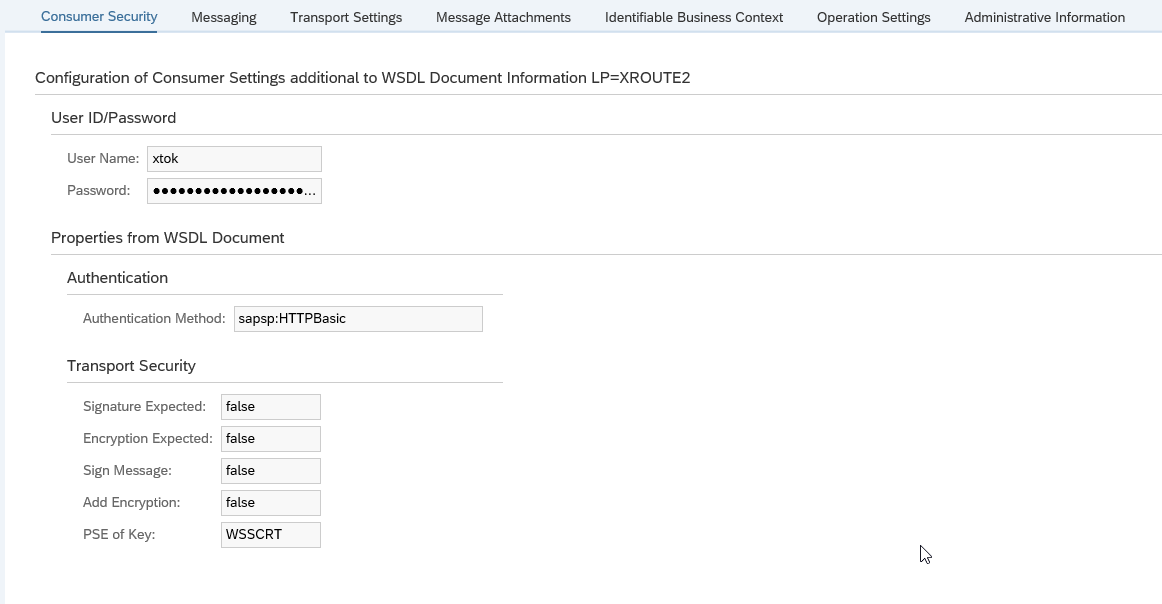The image size is (1162, 604).
Task: Click the Transport Security subsection heading
Action: [x=131, y=366]
